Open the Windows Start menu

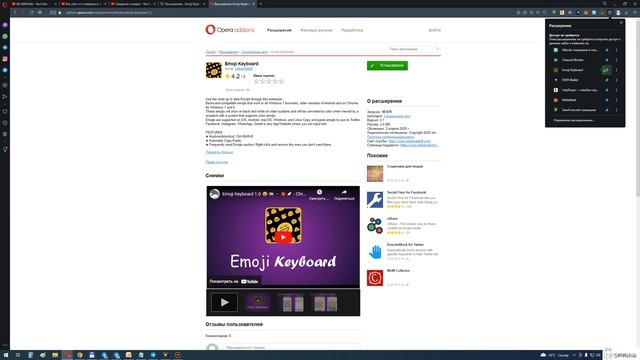[6, 355]
